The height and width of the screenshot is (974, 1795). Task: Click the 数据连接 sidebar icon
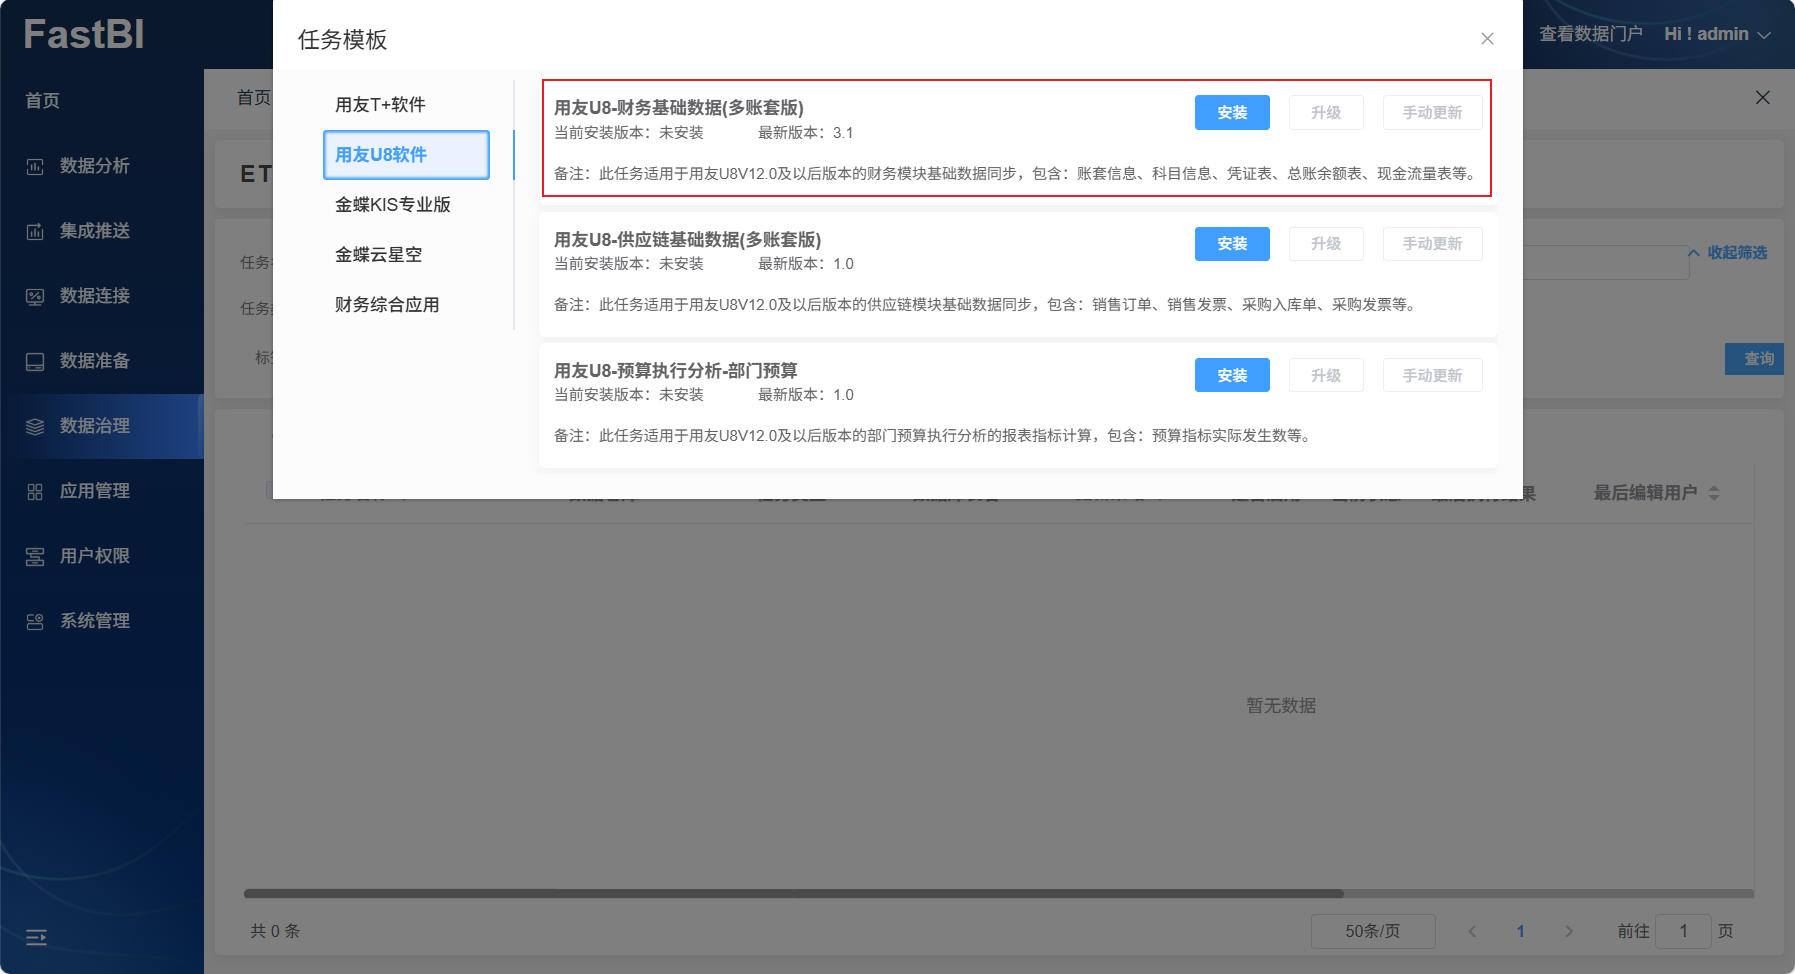[x=35, y=297]
